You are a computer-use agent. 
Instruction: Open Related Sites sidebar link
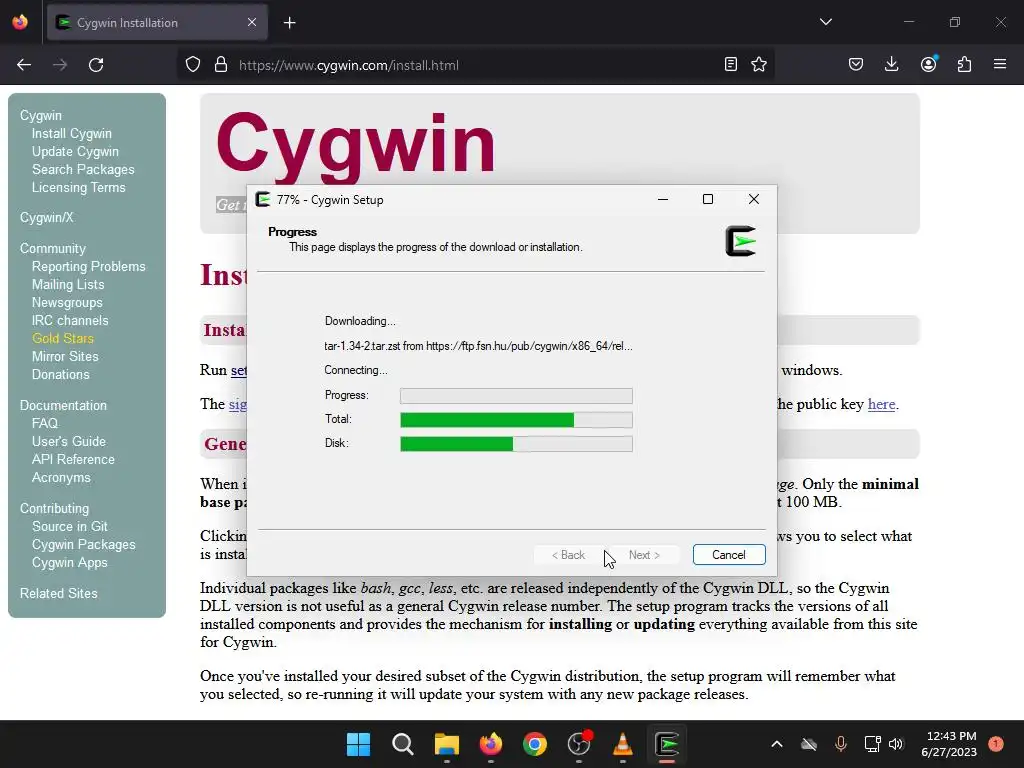pyautogui.click(x=59, y=593)
